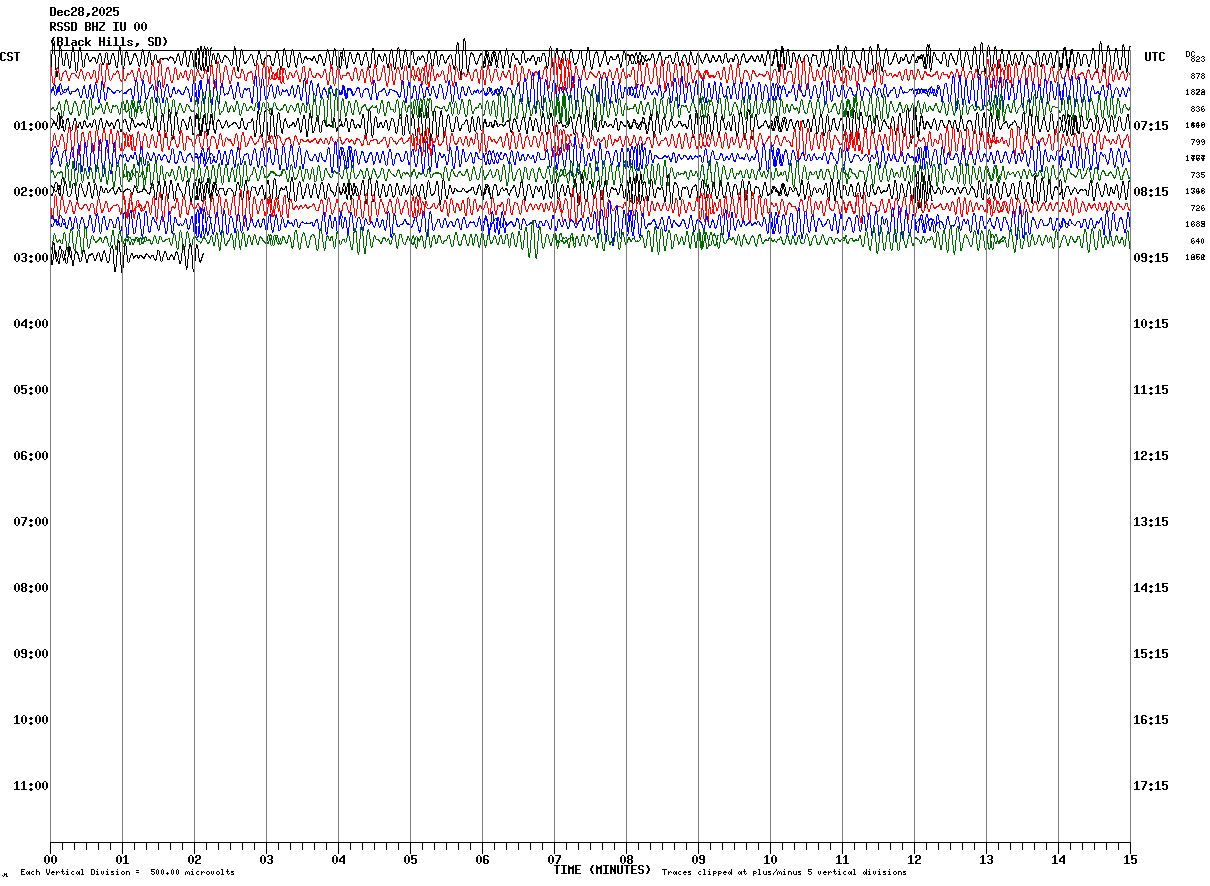The height and width of the screenshot is (886, 1210).
Task: Click the 09:15 UTC time label
Action: [1151, 258]
